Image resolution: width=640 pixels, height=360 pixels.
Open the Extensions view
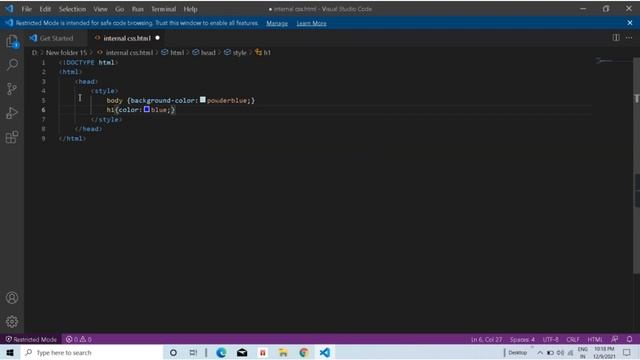tap(12, 137)
